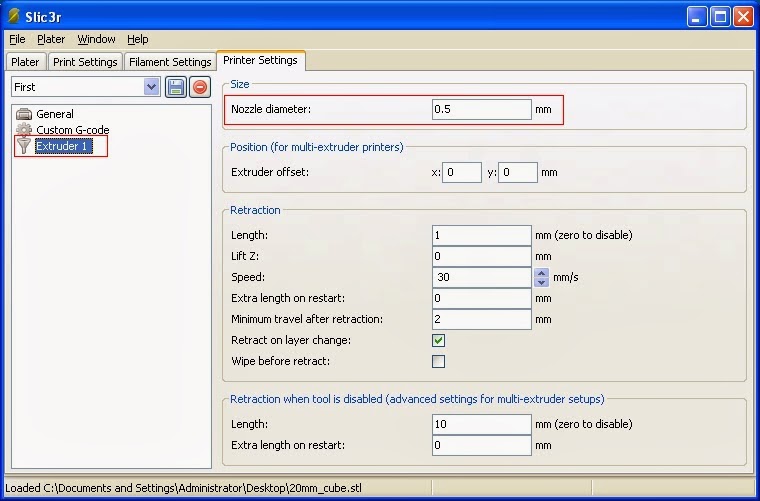The image size is (760, 501).
Task: Maximize the Slic3r window
Action: [x=720, y=16]
